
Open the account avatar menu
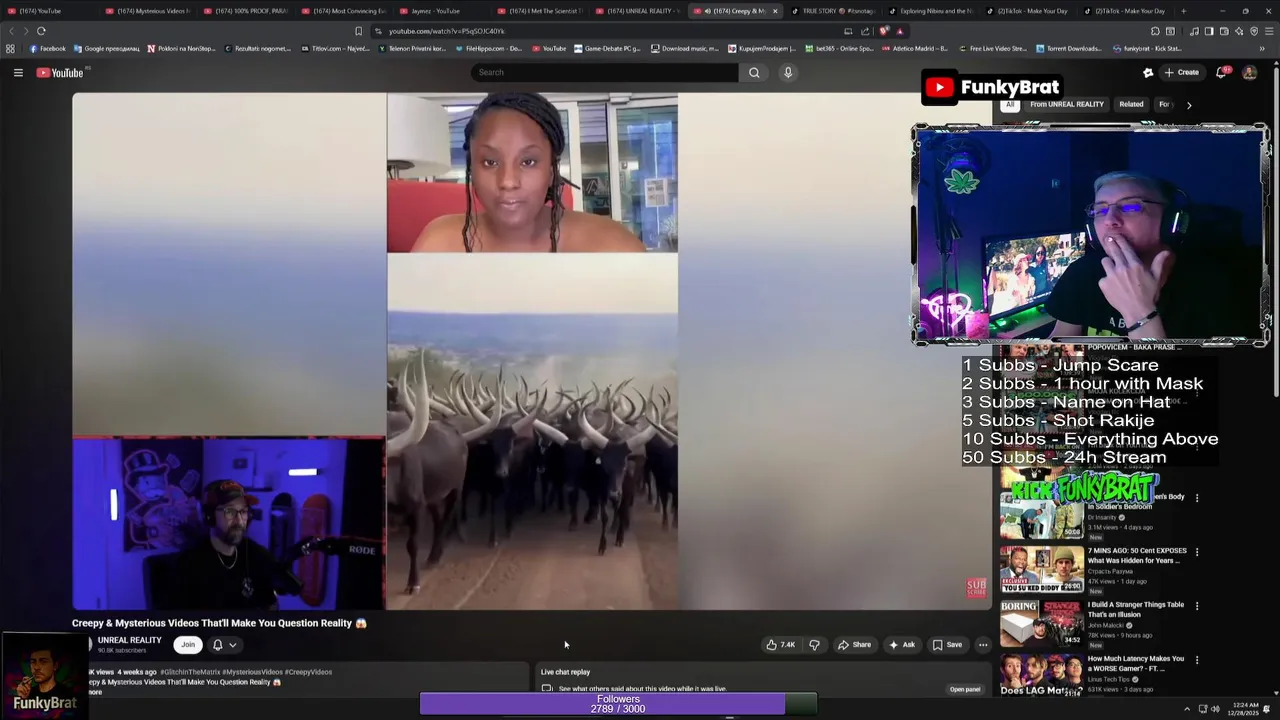click(x=1249, y=72)
